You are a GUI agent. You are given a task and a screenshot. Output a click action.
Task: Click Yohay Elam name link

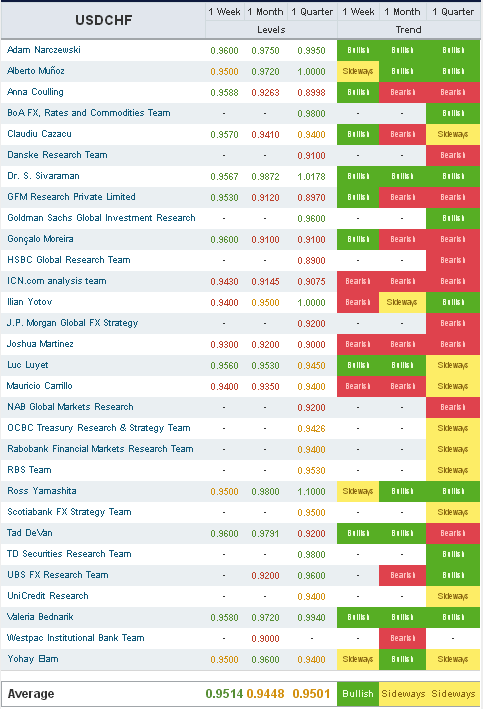point(33,659)
